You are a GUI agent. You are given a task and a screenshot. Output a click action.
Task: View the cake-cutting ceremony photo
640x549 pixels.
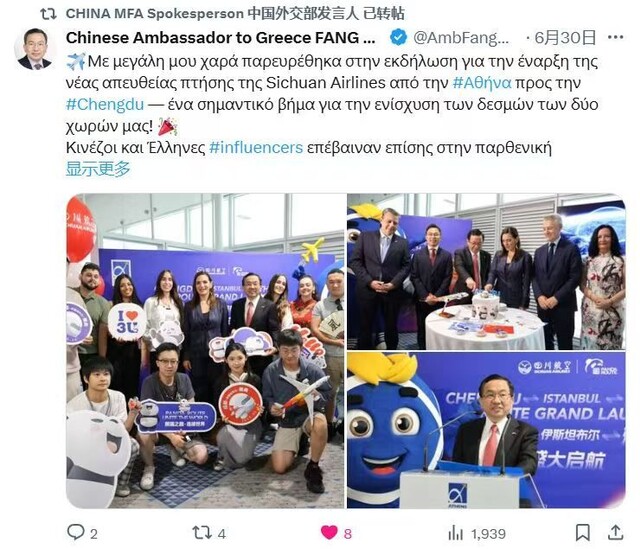(x=486, y=271)
